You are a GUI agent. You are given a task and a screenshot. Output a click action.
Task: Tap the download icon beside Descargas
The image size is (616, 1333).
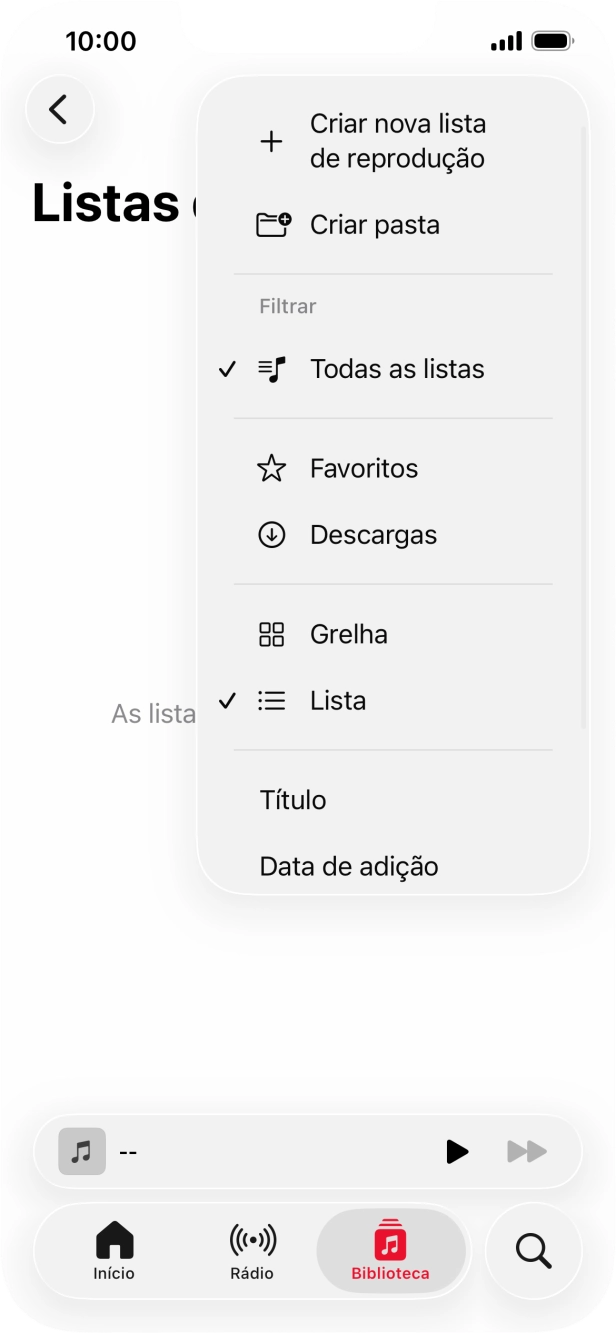tap(271, 534)
